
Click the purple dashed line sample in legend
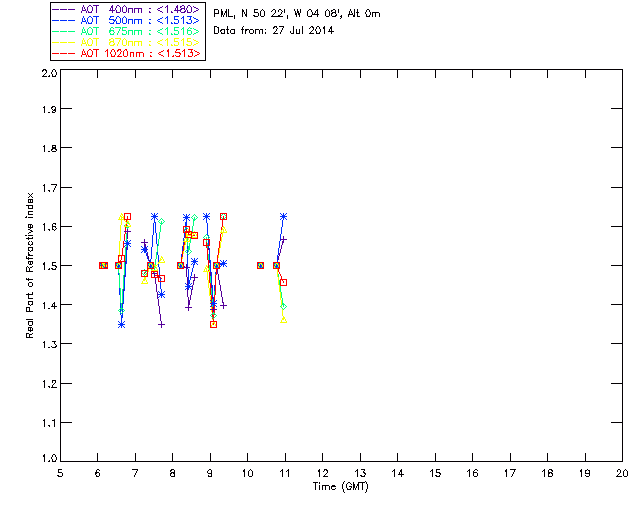pyautogui.click(x=64, y=9)
